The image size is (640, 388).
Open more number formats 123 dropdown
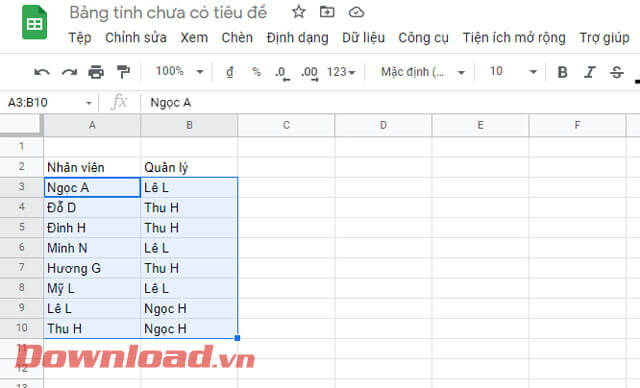(x=341, y=72)
